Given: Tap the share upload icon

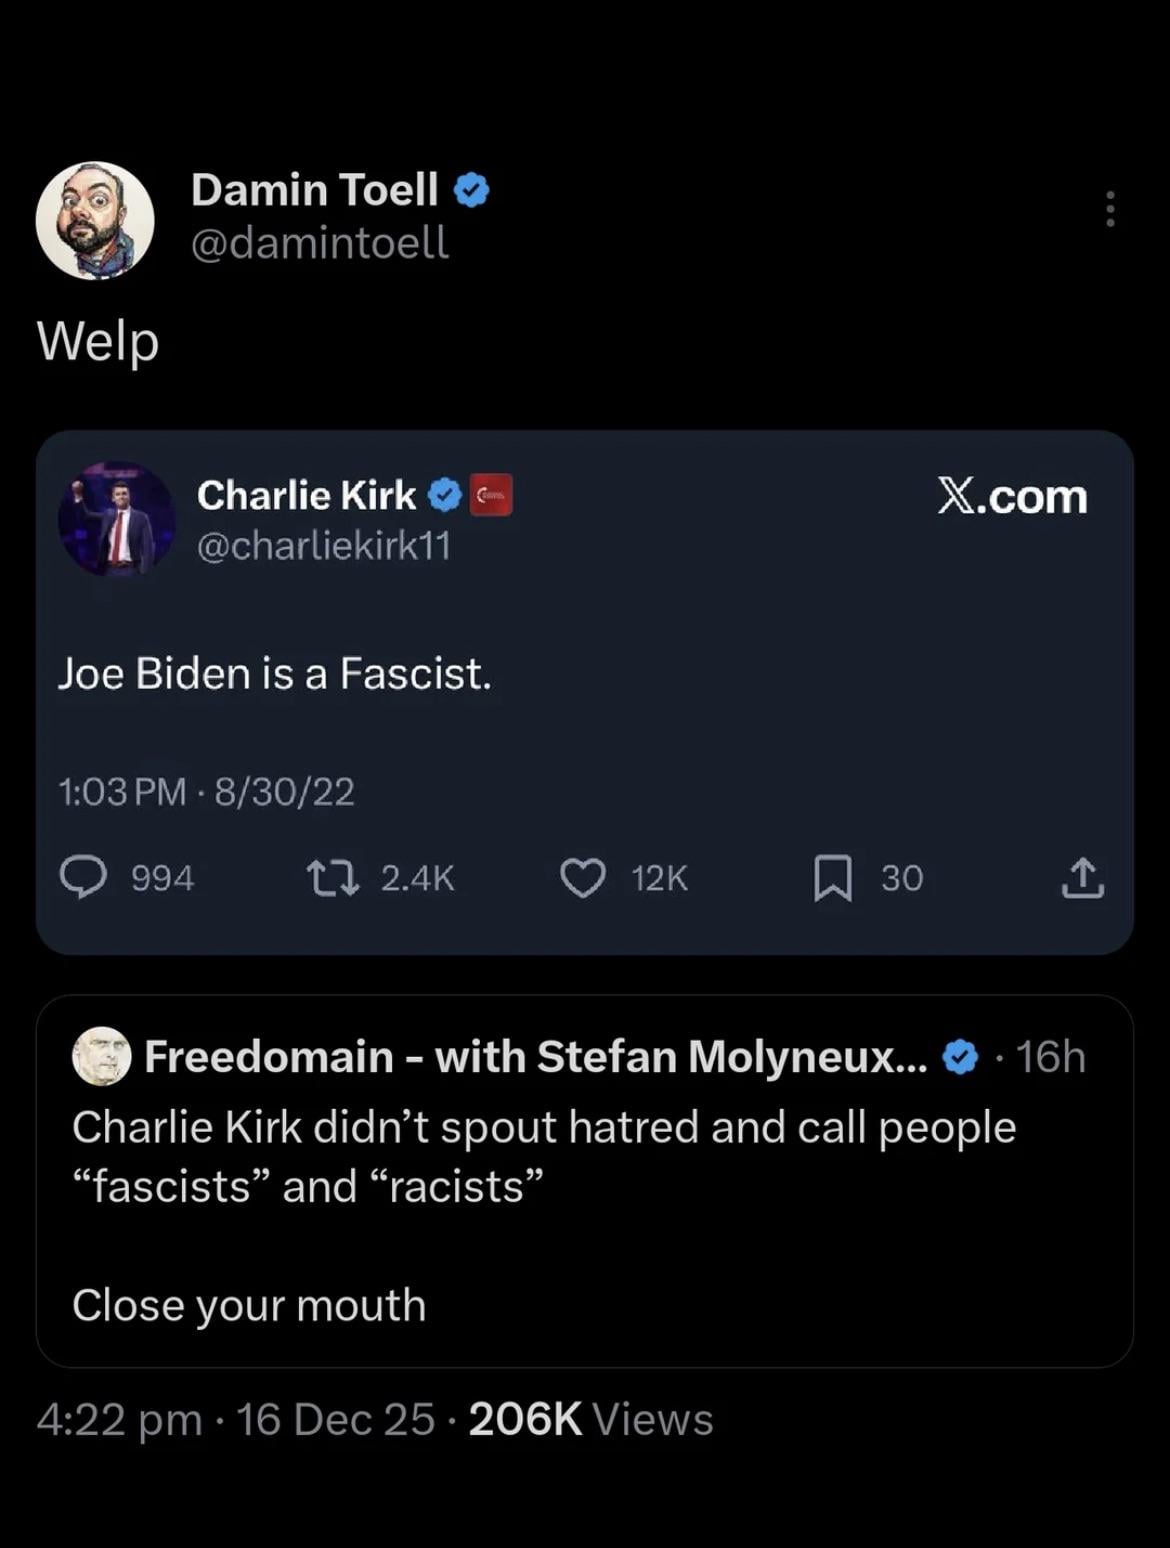Looking at the screenshot, I should [1081, 878].
